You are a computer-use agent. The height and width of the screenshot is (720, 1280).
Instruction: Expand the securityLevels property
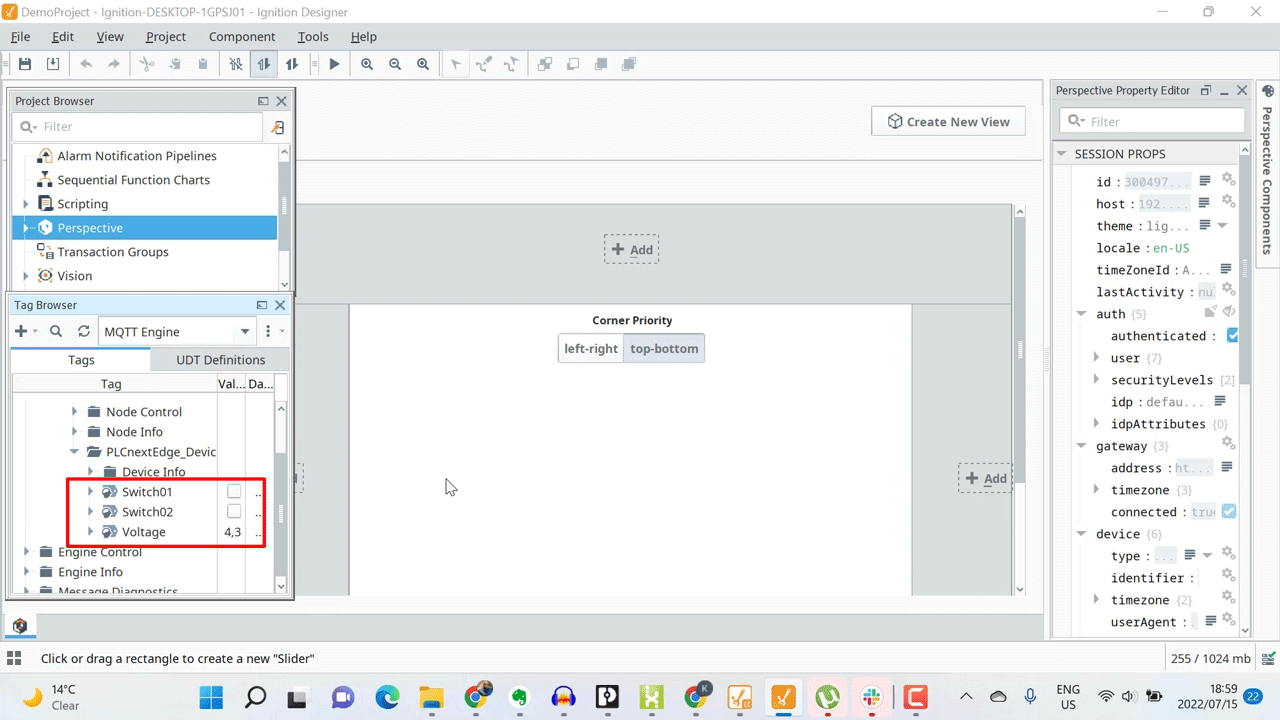click(x=1097, y=380)
